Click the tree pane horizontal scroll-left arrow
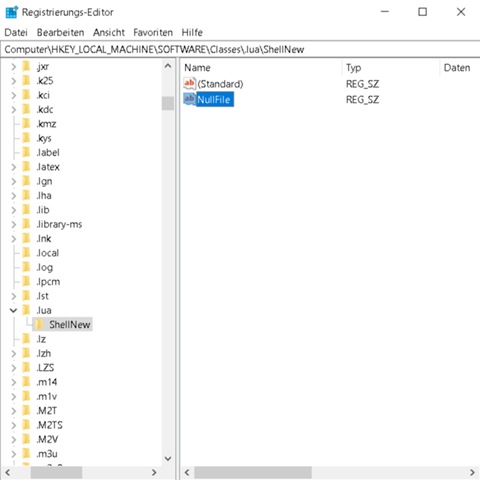Viewport: 480px width, 480px height. point(8,472)
